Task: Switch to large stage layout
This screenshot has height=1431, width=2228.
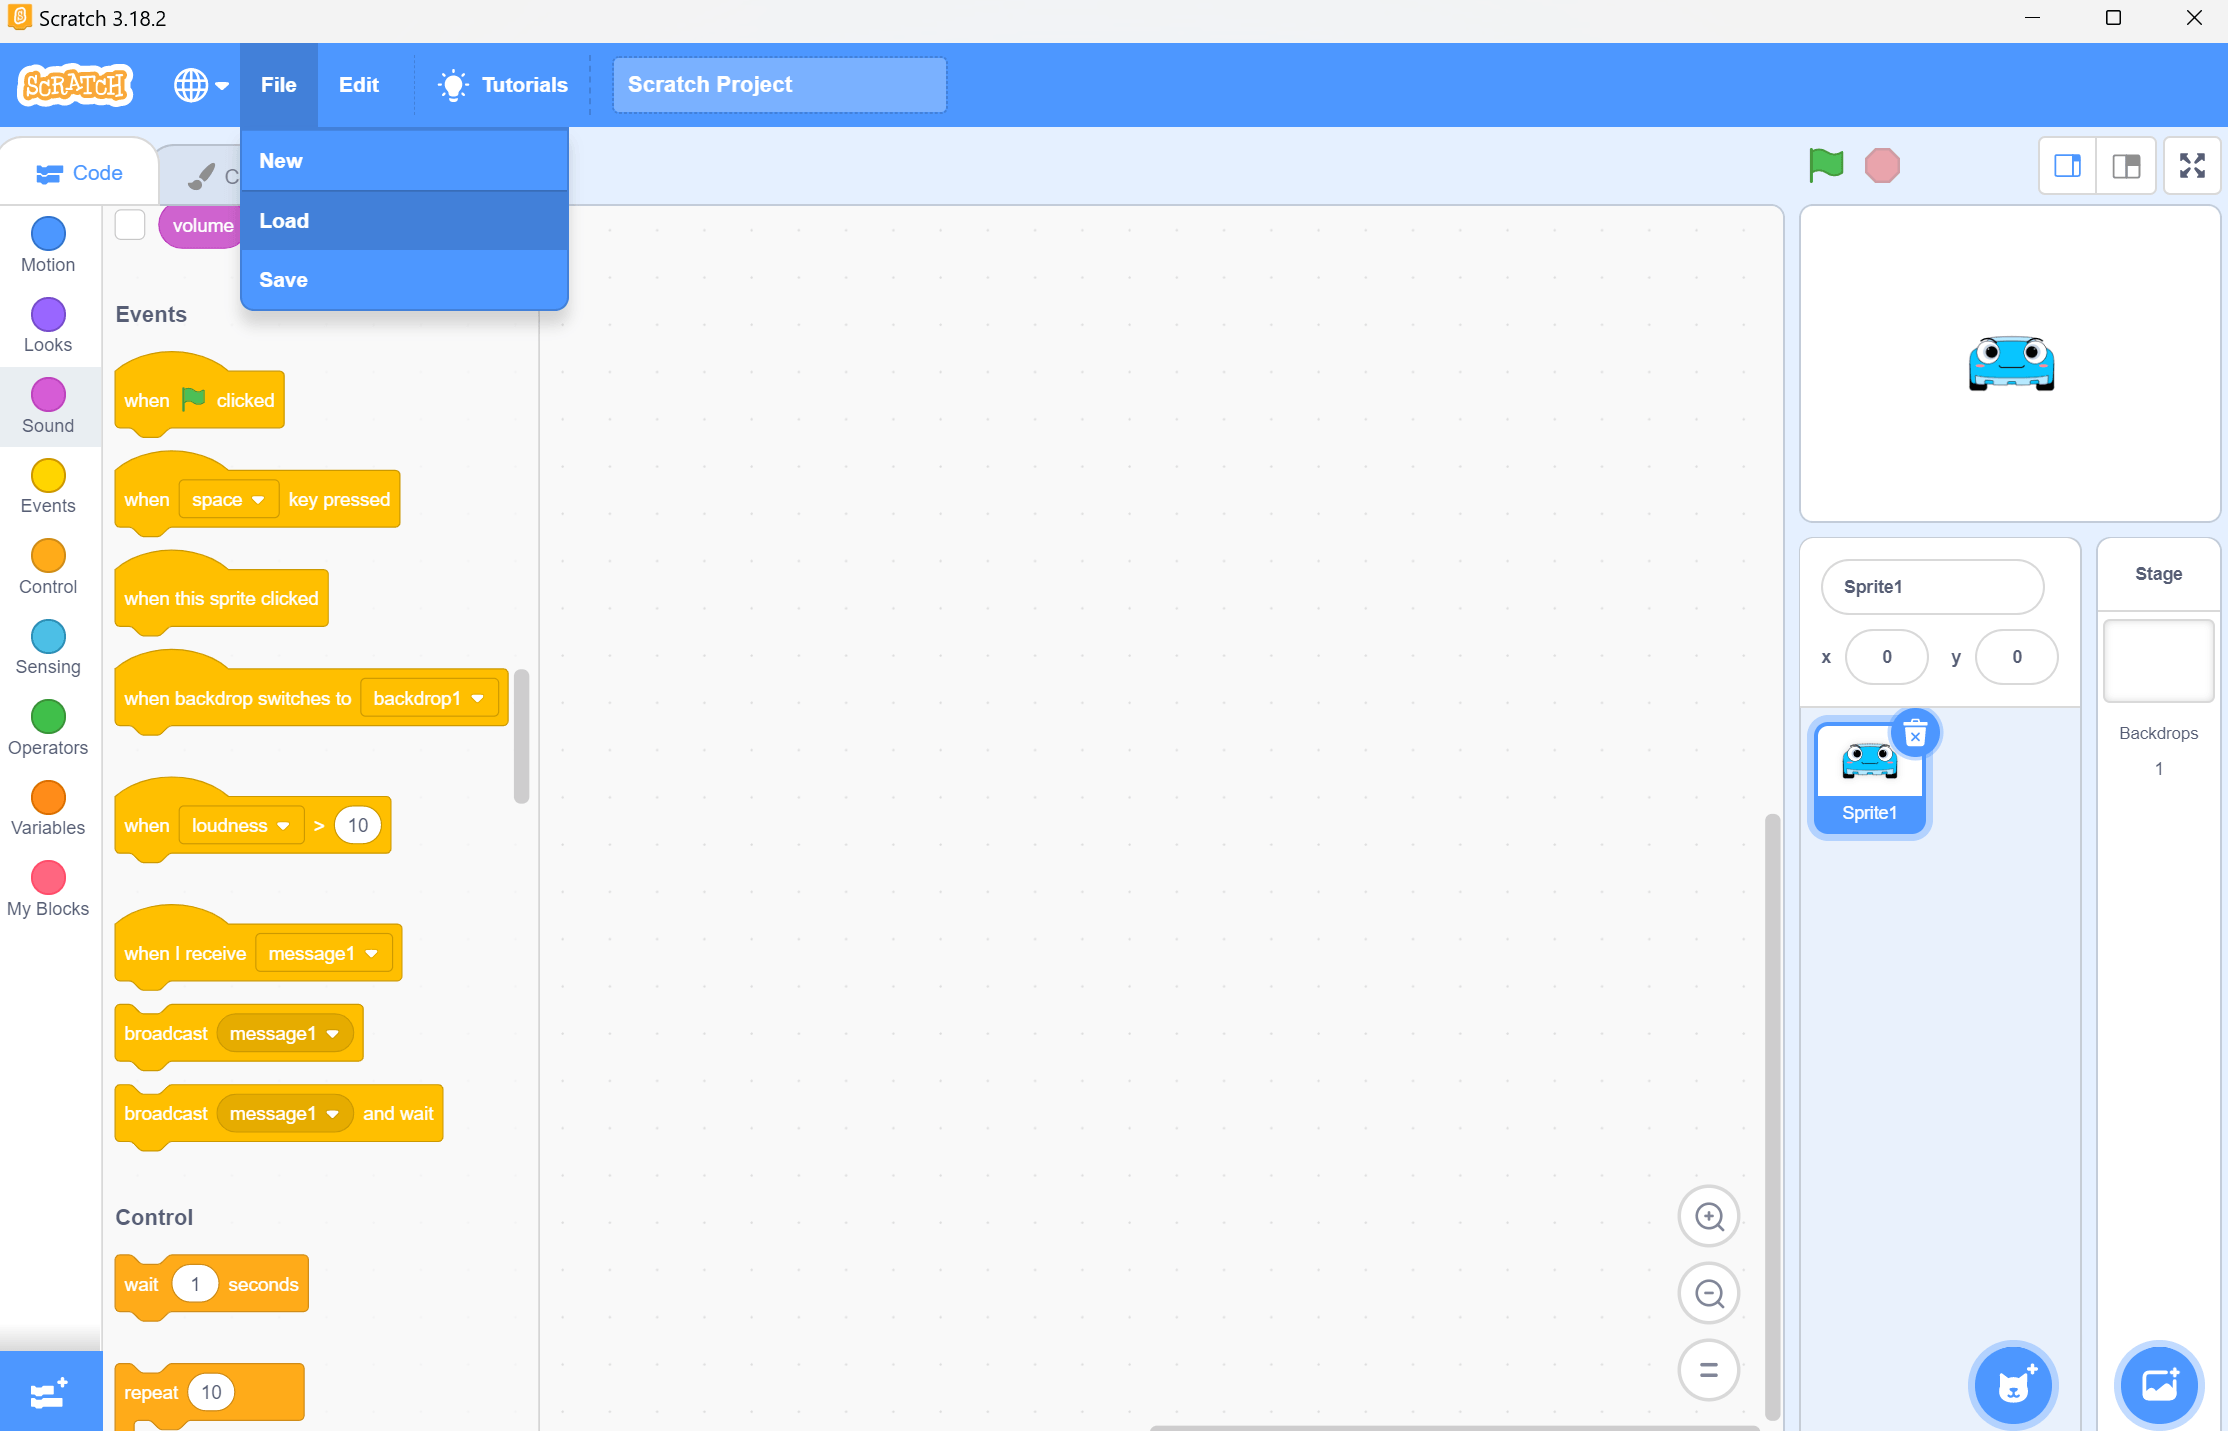Action: [2126, 166]
